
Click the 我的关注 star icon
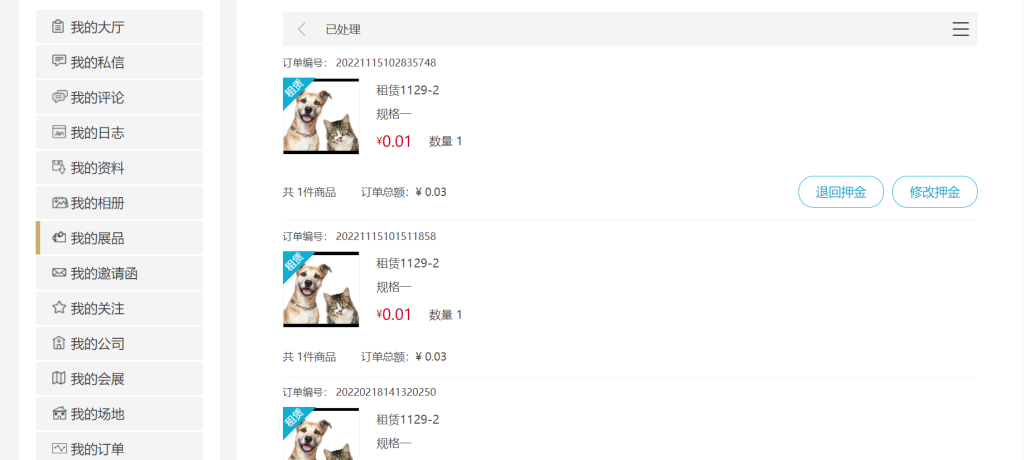click(59, 308)
